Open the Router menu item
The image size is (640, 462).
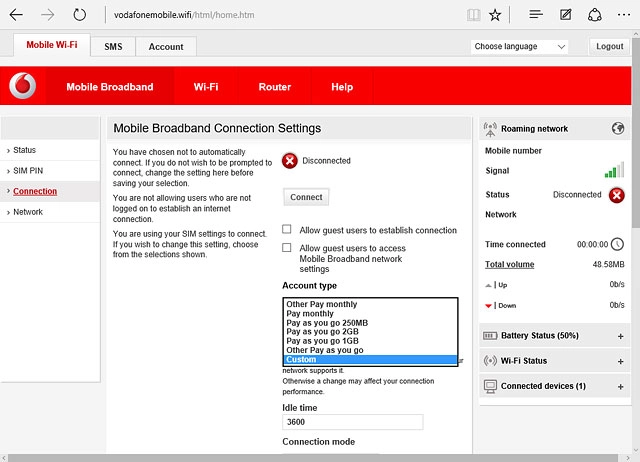pos(274,87)
